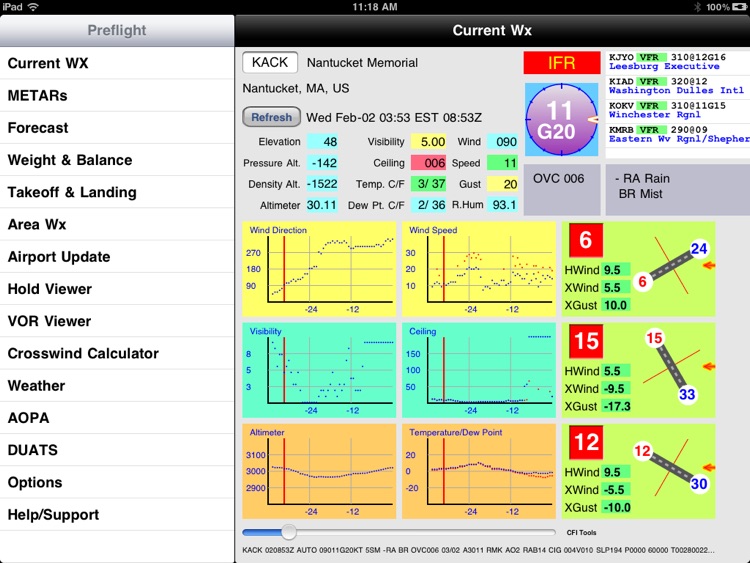Select Forecast menu row
This screenshot has height=563, width=750.
(x=117, y=128)
